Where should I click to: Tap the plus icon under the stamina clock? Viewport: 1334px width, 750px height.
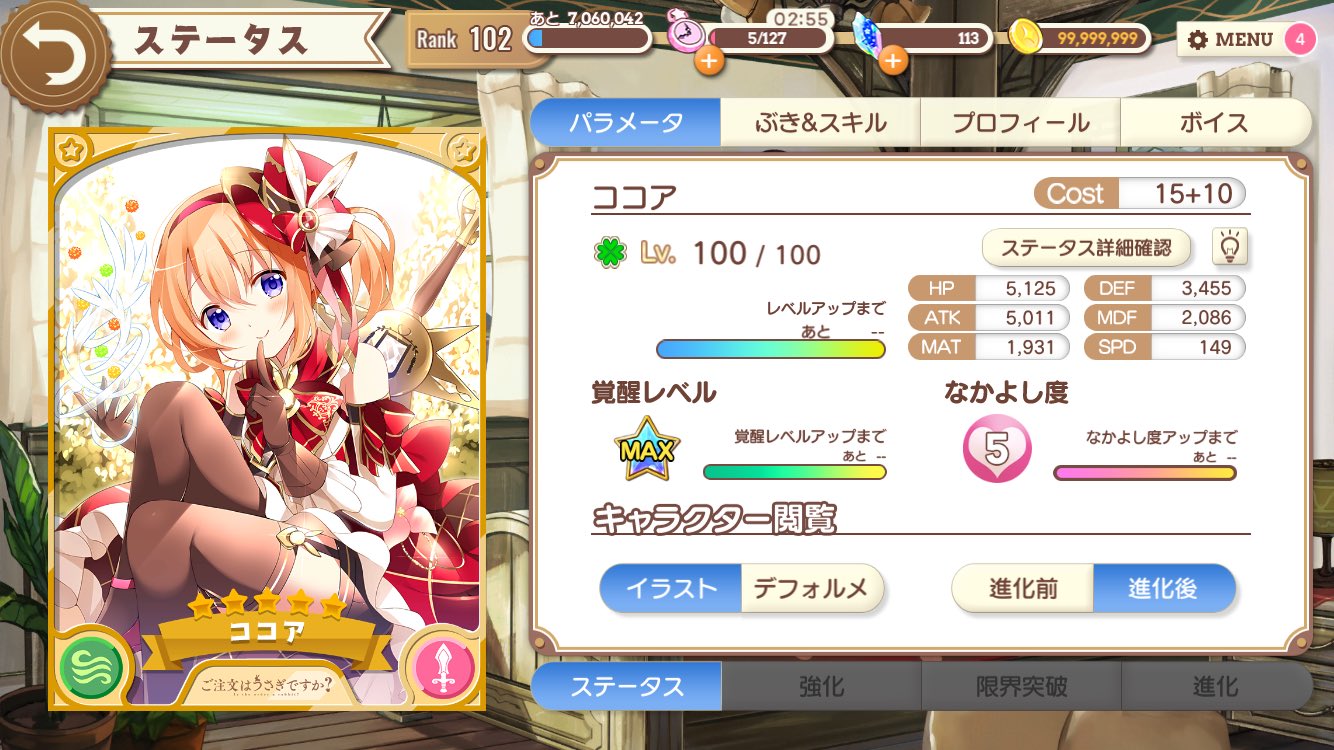(x=708, y=61)
